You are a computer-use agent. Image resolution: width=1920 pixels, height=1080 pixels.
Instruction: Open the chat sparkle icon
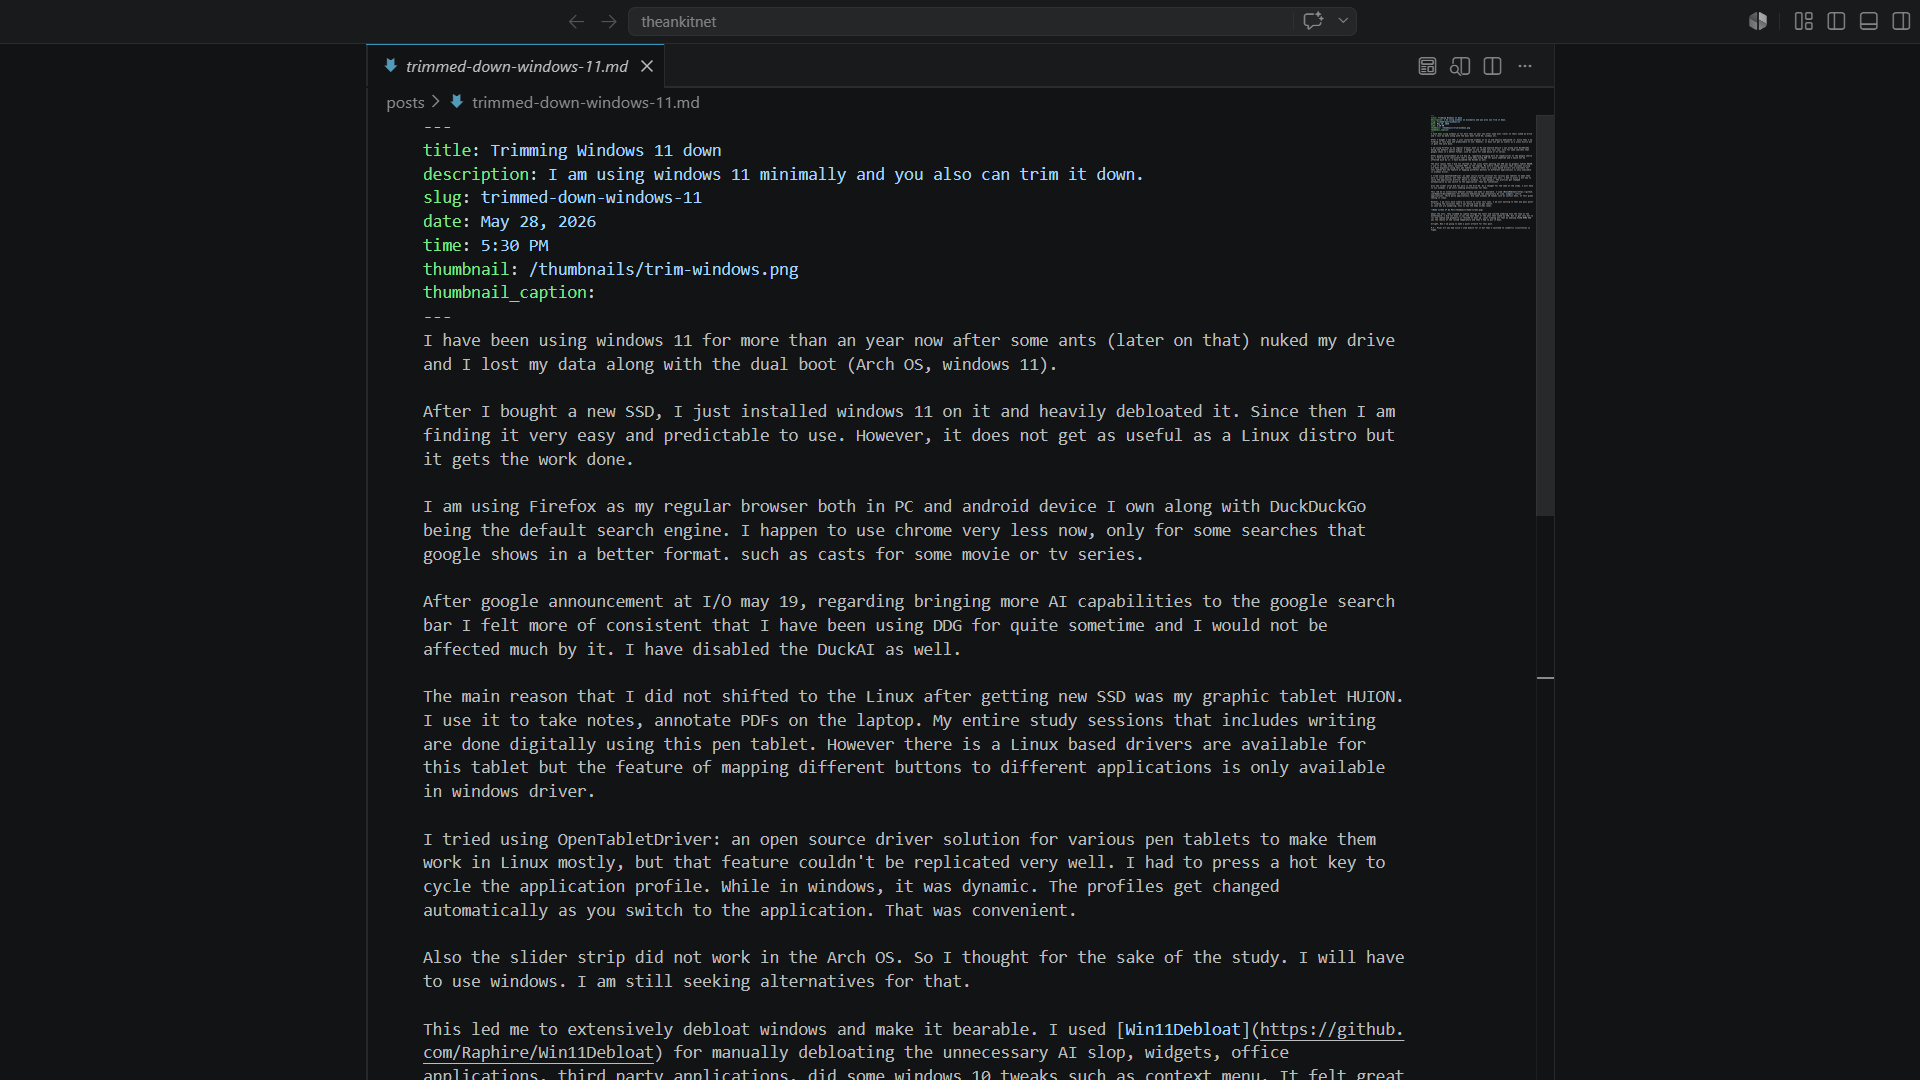tap(1313, 21)
